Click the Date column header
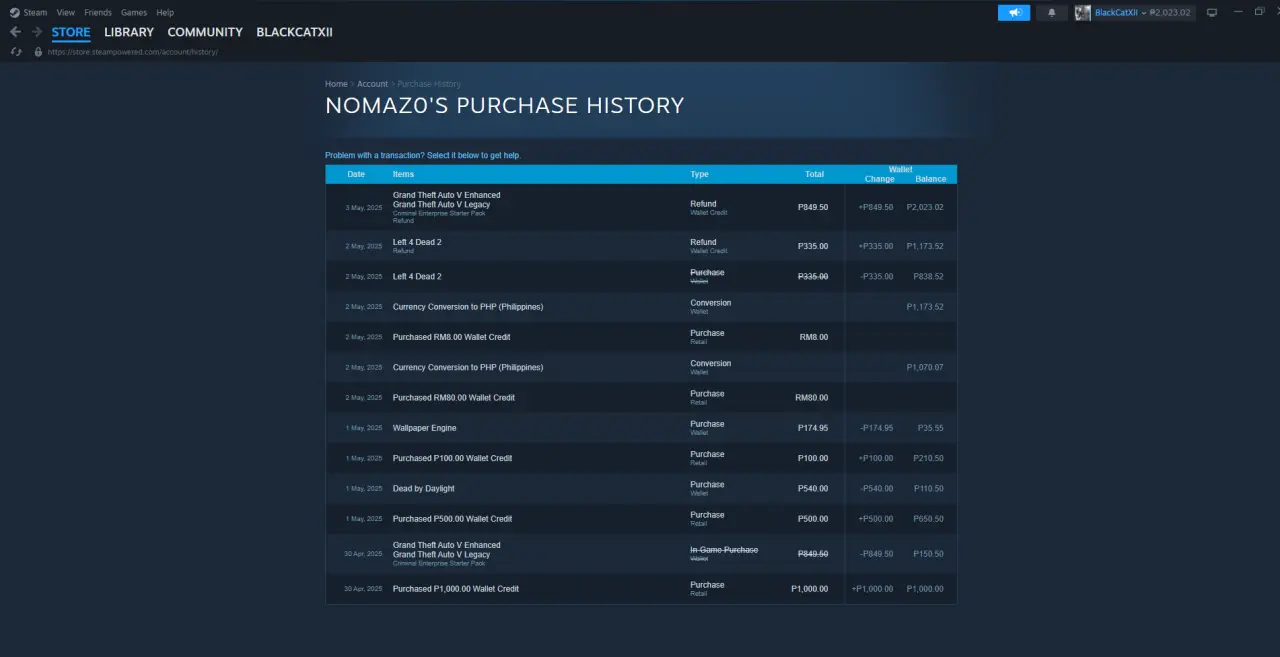Viewport: 1280px width, 657px height. (x=356, y=174)
